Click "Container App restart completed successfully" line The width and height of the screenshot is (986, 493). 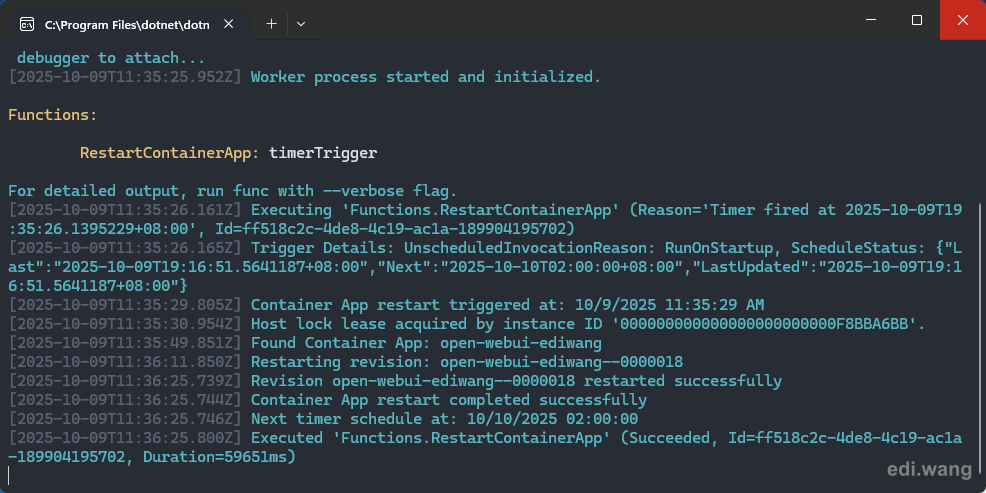(x=448, y=400)
